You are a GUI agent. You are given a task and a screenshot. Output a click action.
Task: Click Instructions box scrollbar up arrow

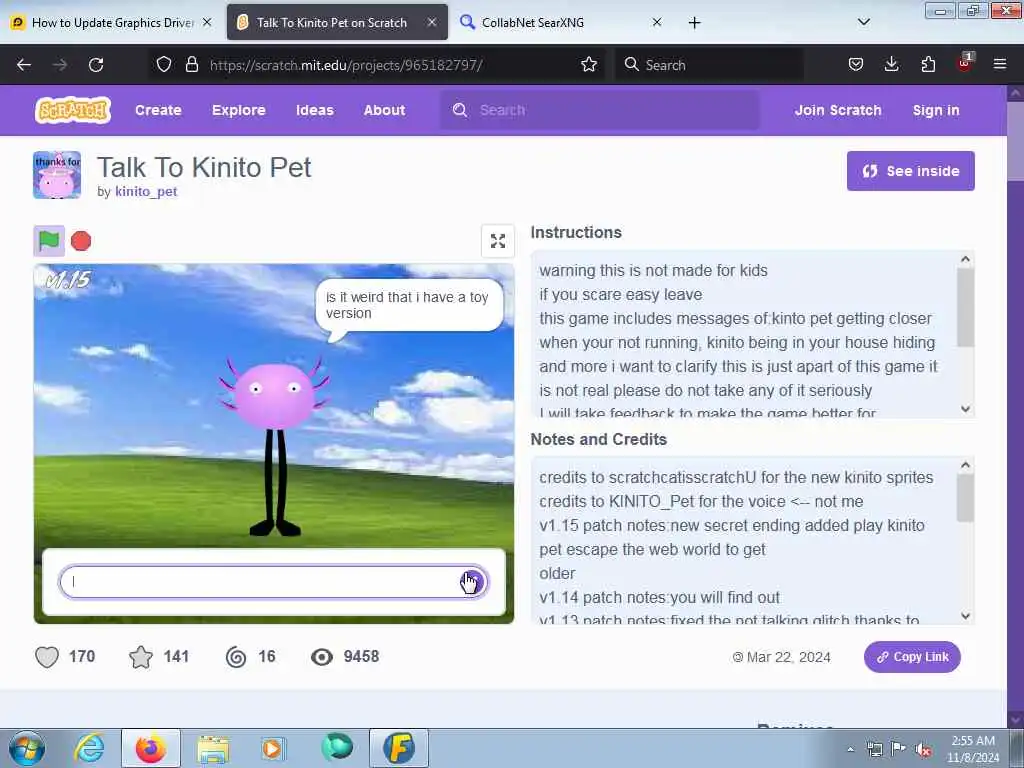965,260
